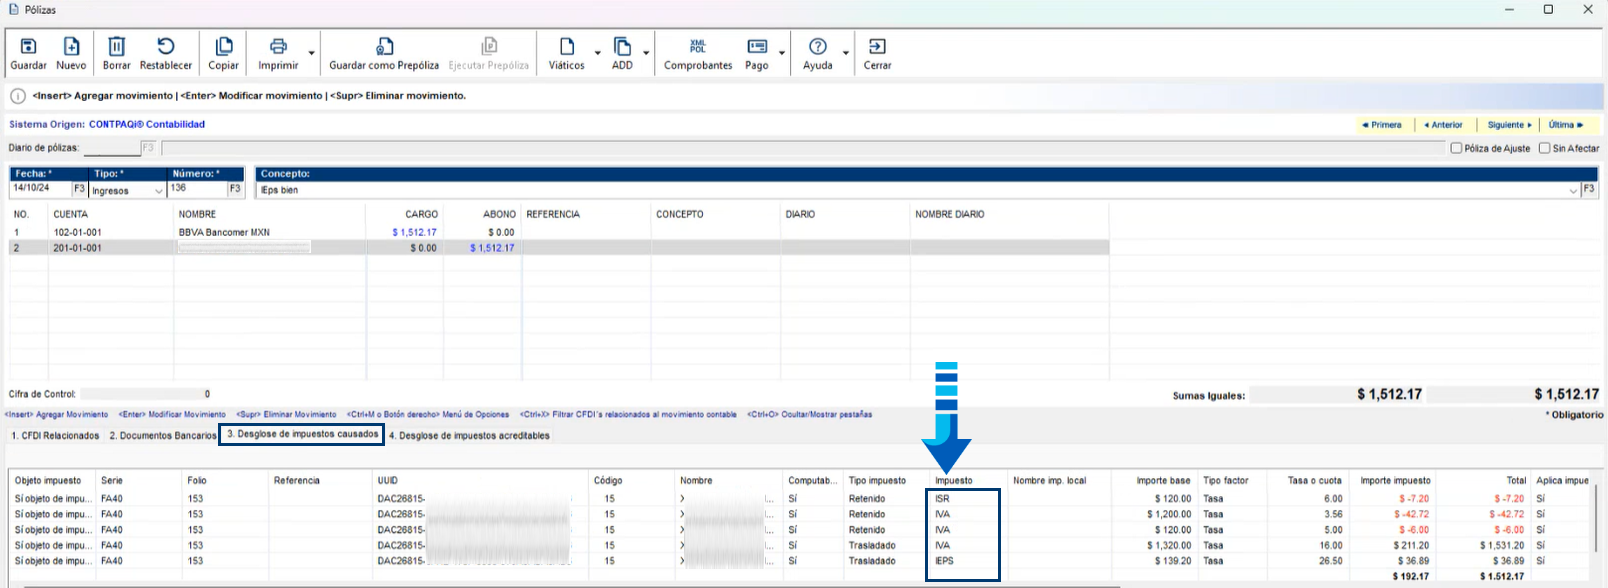The image size is (1608, 588).
Task: Click the Guardar save icon
Action: 28,47
